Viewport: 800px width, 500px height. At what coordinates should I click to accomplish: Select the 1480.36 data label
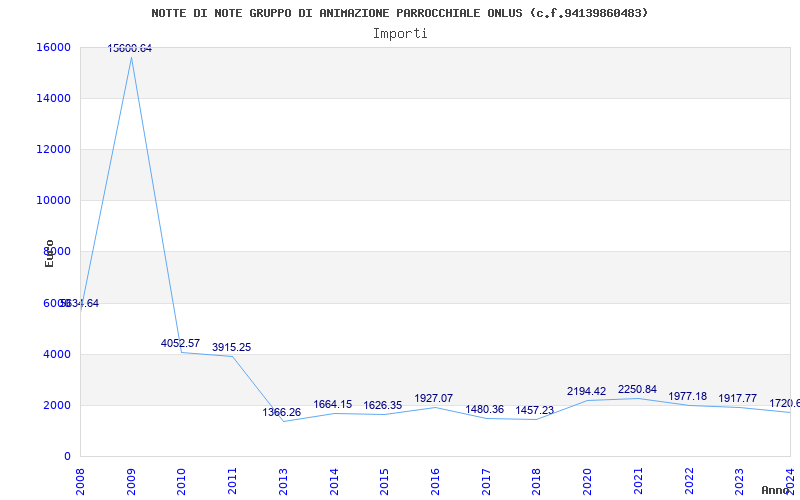click(x=484, y=409)
